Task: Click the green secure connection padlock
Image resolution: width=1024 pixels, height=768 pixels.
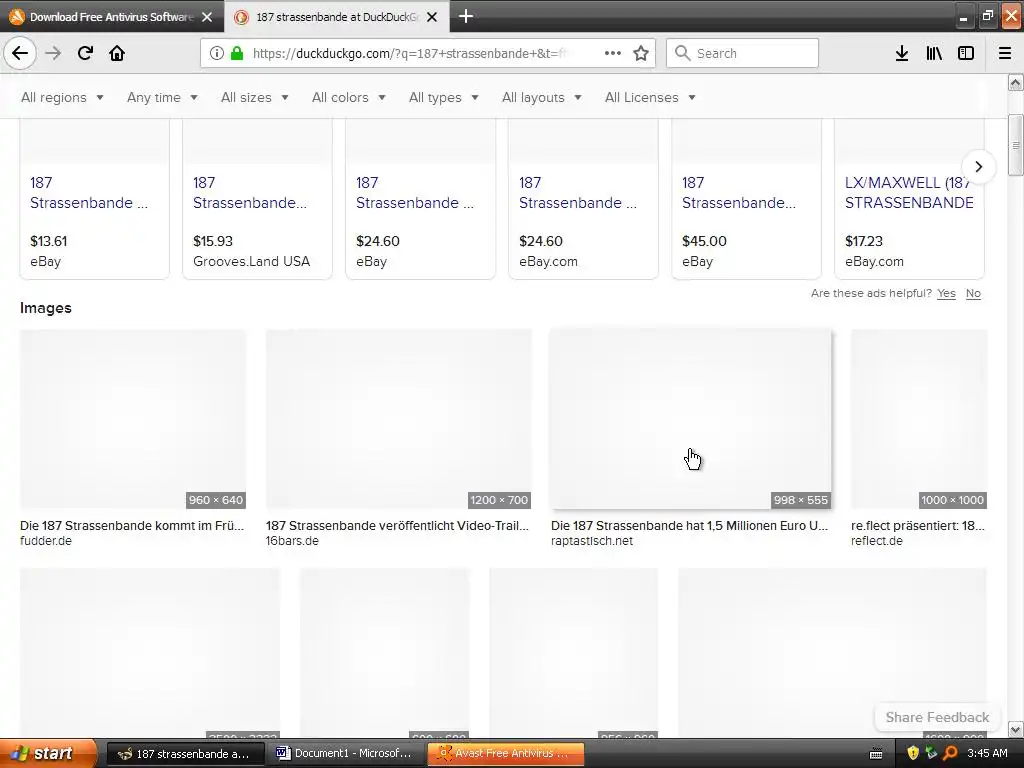Action: click(237, 53)
